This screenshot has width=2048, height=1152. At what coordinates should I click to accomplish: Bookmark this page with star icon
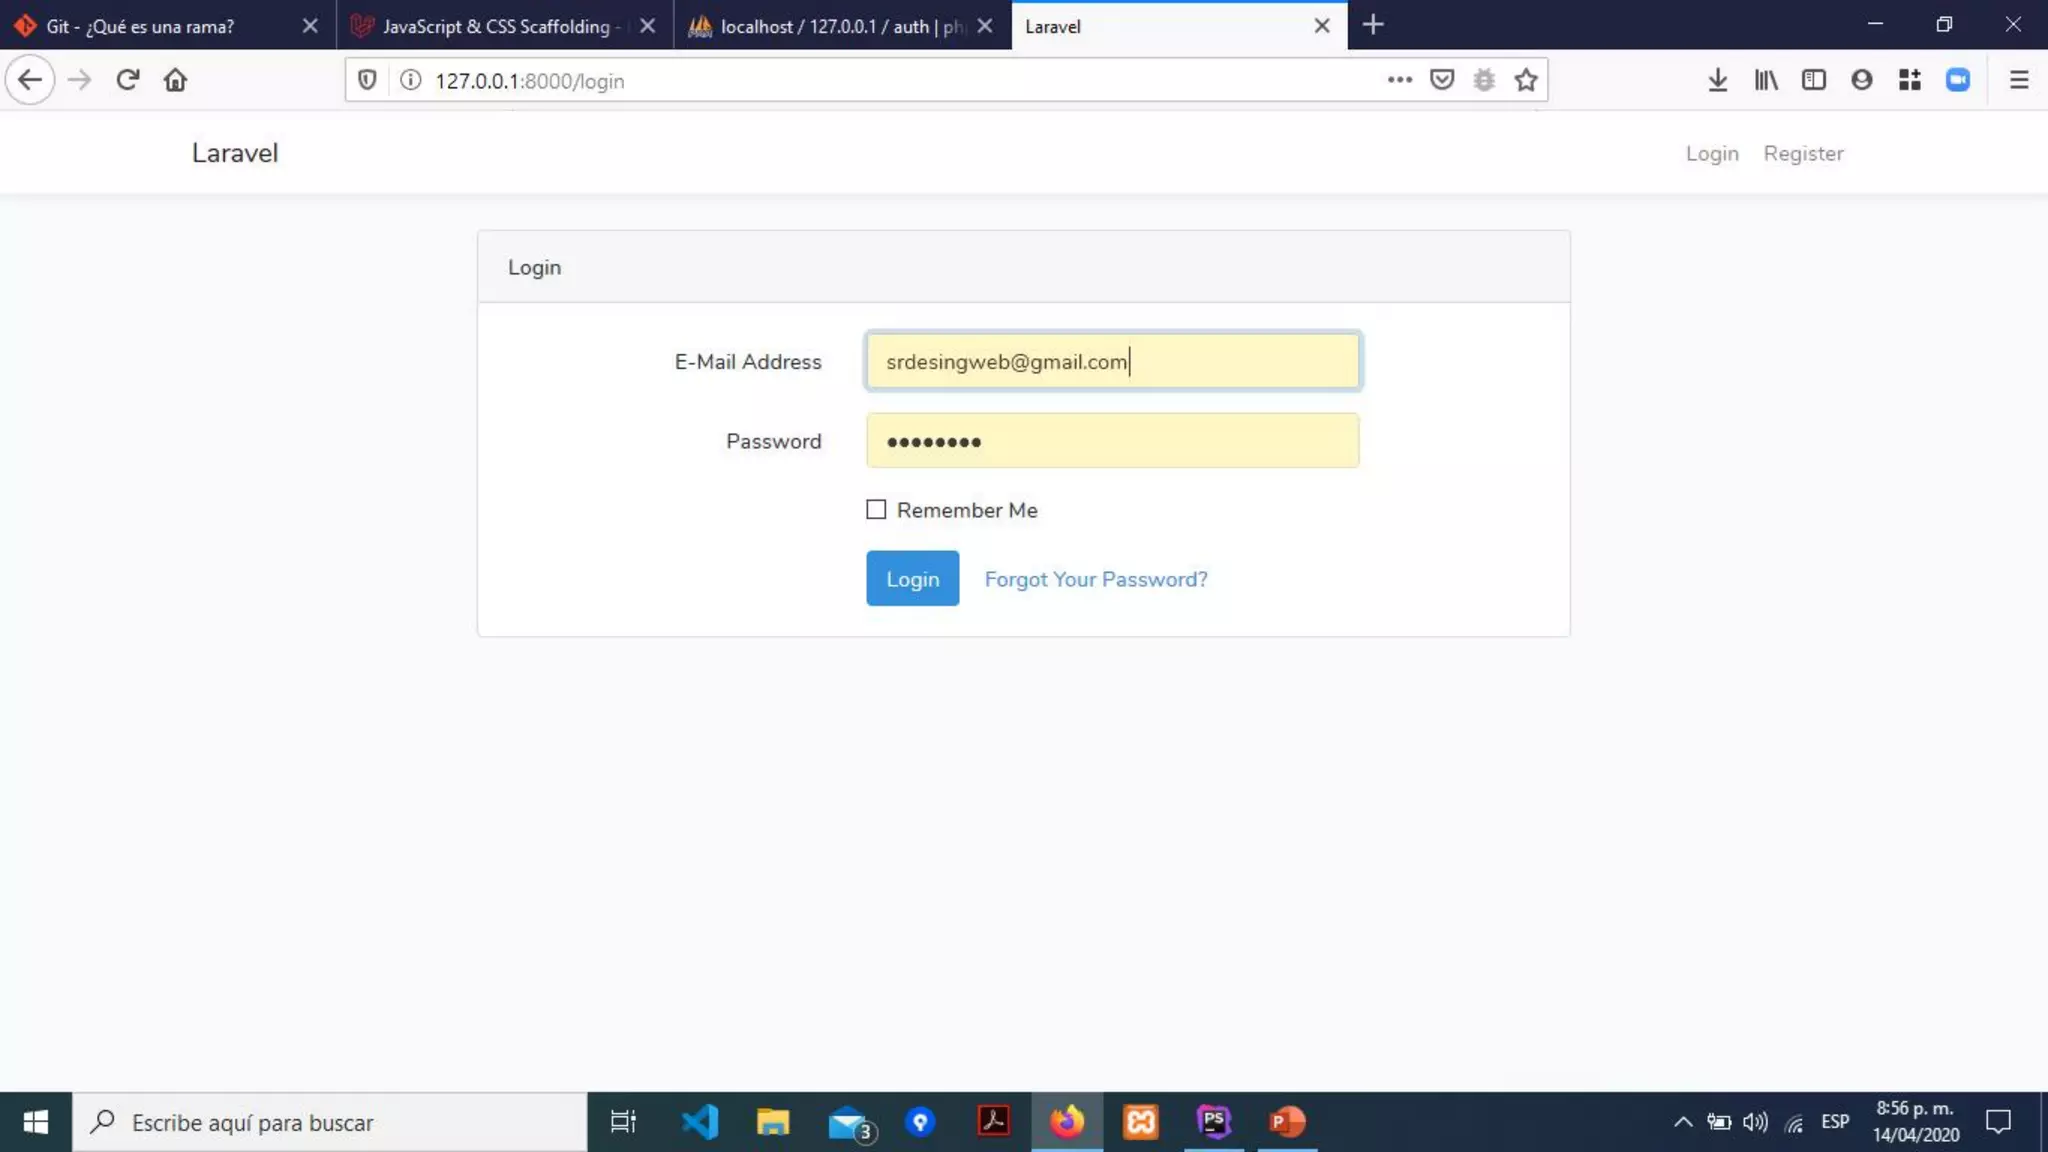(x=1525, y=80)
